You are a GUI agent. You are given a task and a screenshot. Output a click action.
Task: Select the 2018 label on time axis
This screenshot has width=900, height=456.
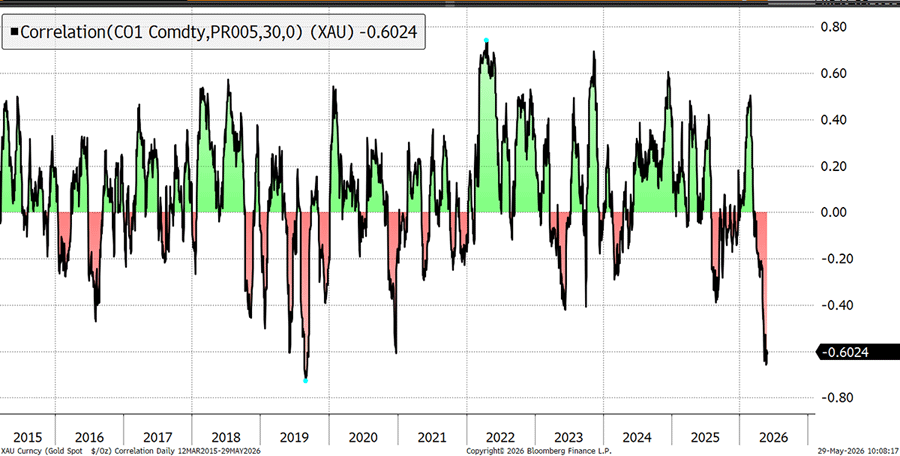(x=226, y=437)
